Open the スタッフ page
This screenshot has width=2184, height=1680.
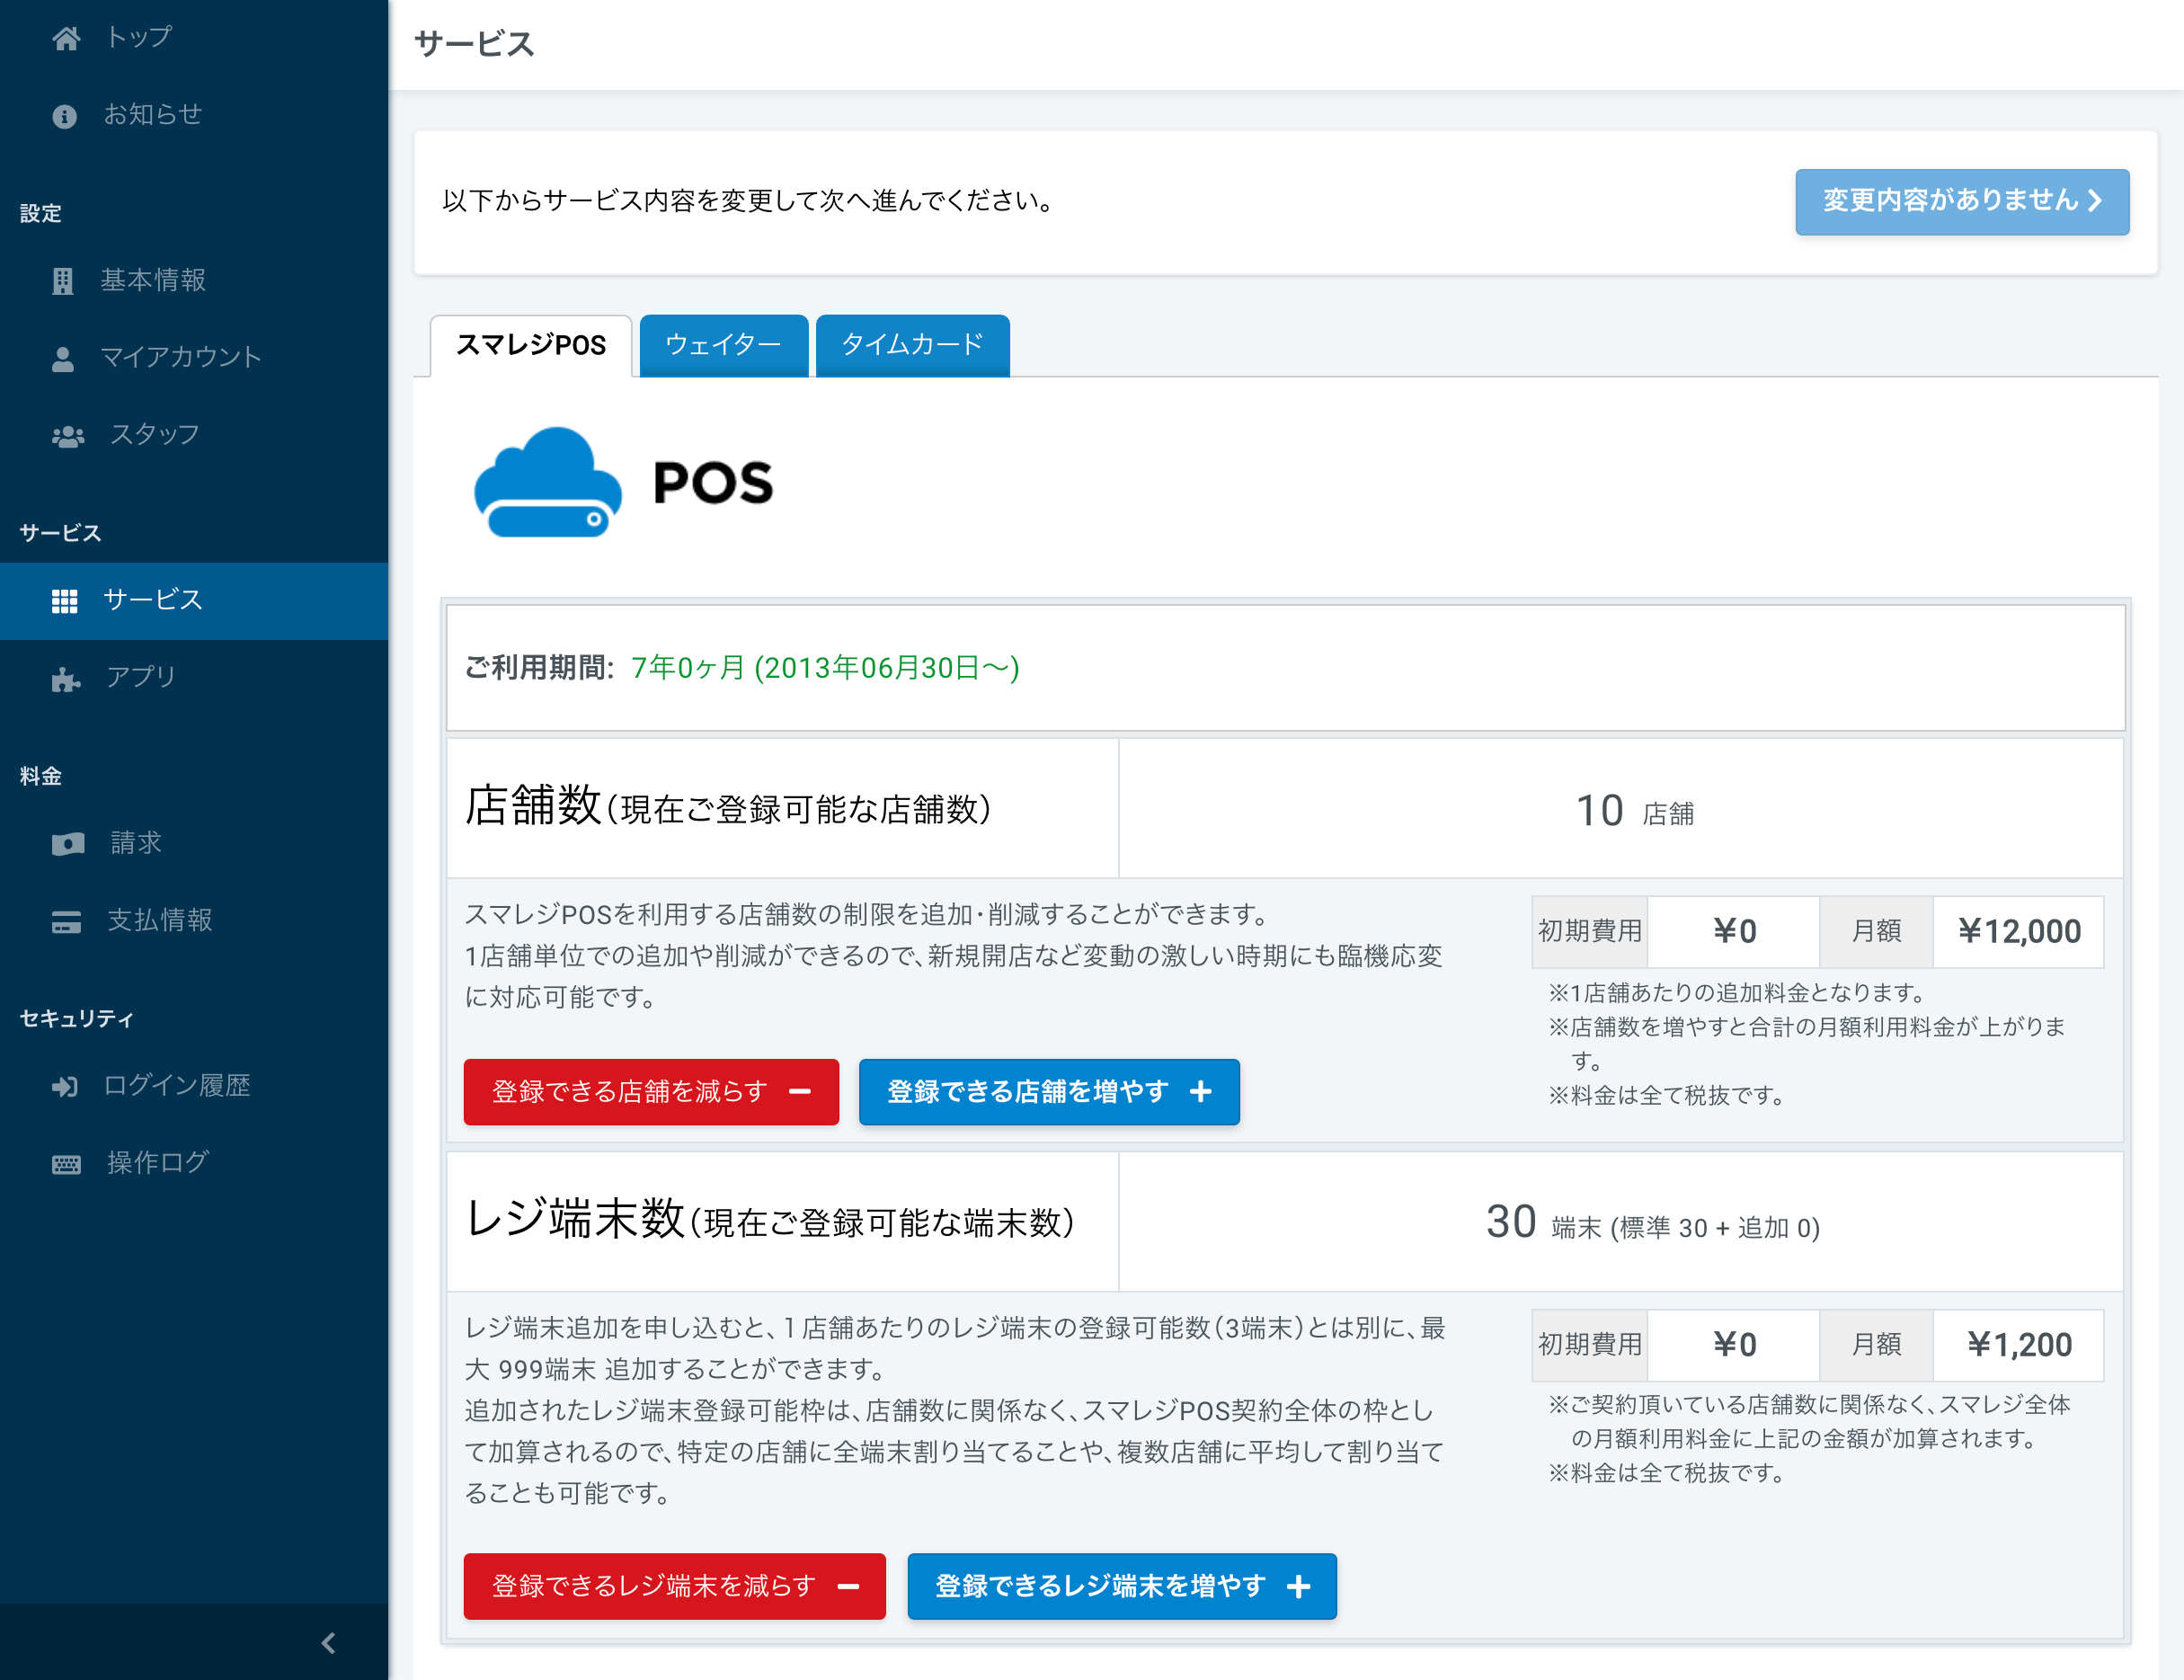pos(194,435)
